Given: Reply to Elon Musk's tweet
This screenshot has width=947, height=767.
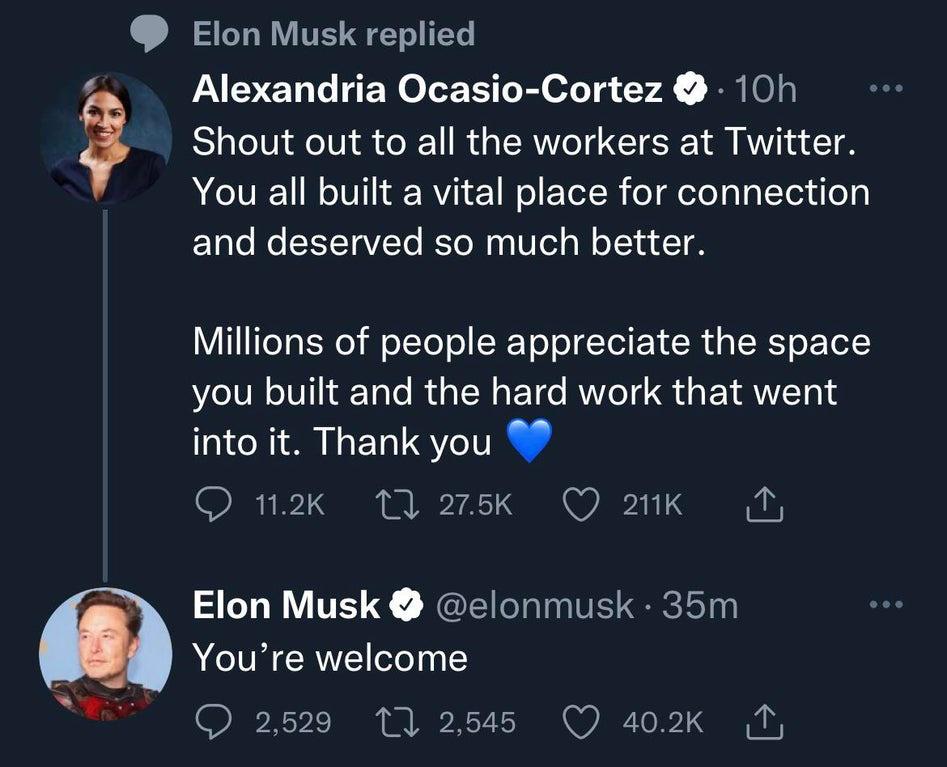Looking at the screenshot, I should coord(210,722).
